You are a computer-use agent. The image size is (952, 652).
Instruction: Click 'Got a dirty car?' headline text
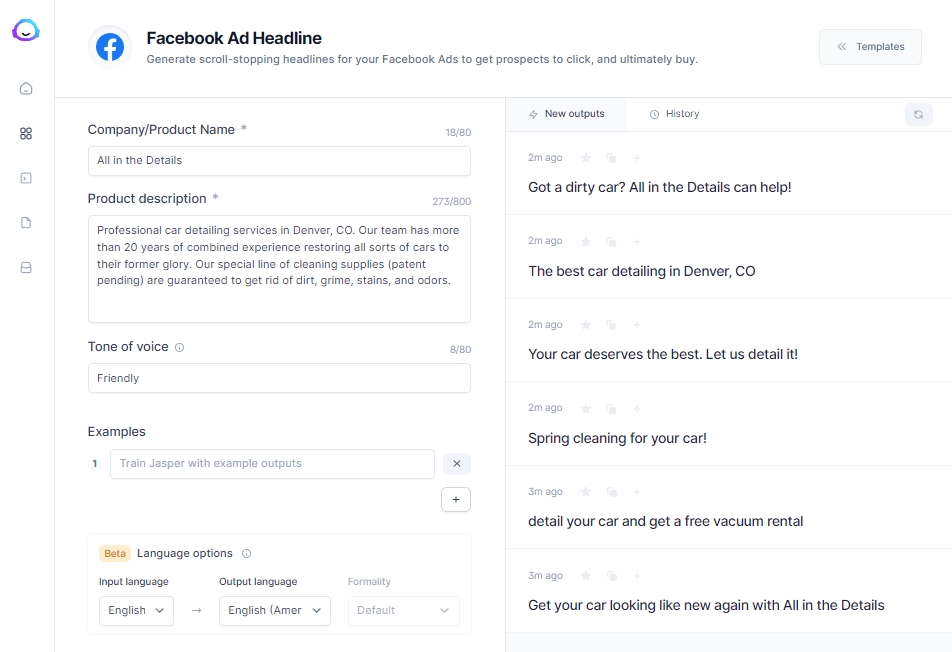pyautogui.click(x=659, y=187)
